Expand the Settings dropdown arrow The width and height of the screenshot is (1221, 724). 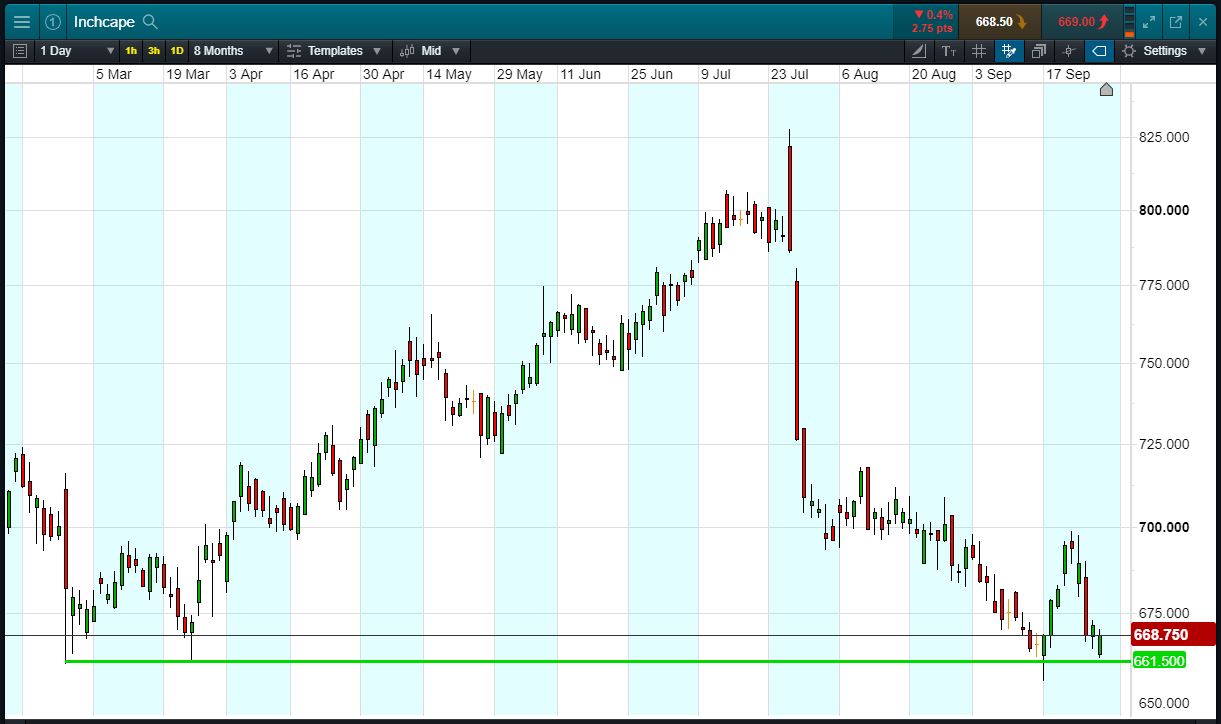tap(1202, 51)
